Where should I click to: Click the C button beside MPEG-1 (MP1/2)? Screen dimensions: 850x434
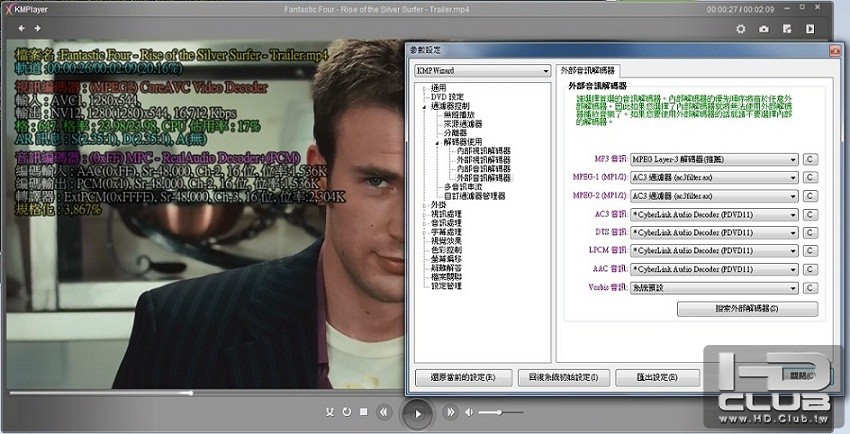[x=810, y=178]
